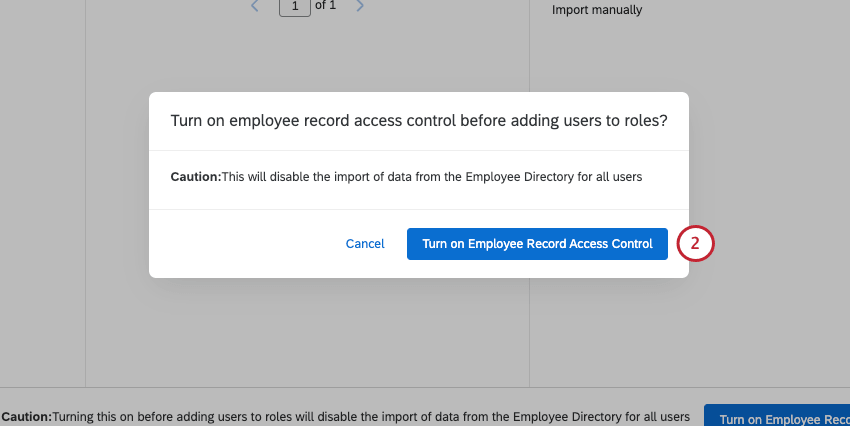Open the Import manually option
This screenshot has height=426, width=850.
pos(597,10)
